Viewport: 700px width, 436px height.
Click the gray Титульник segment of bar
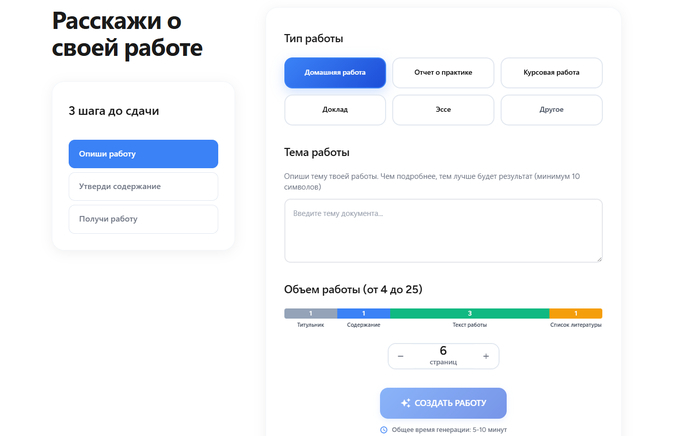310,314
